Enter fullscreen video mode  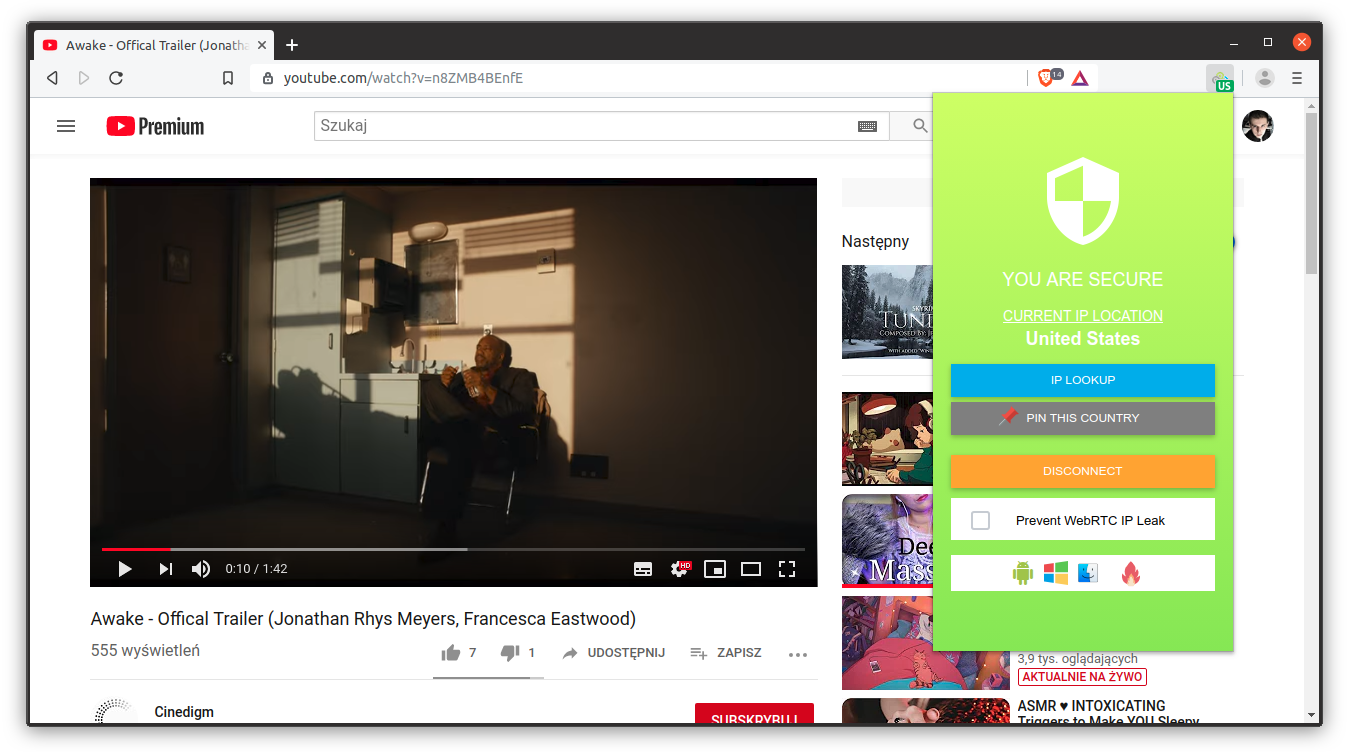click(787, 569)
